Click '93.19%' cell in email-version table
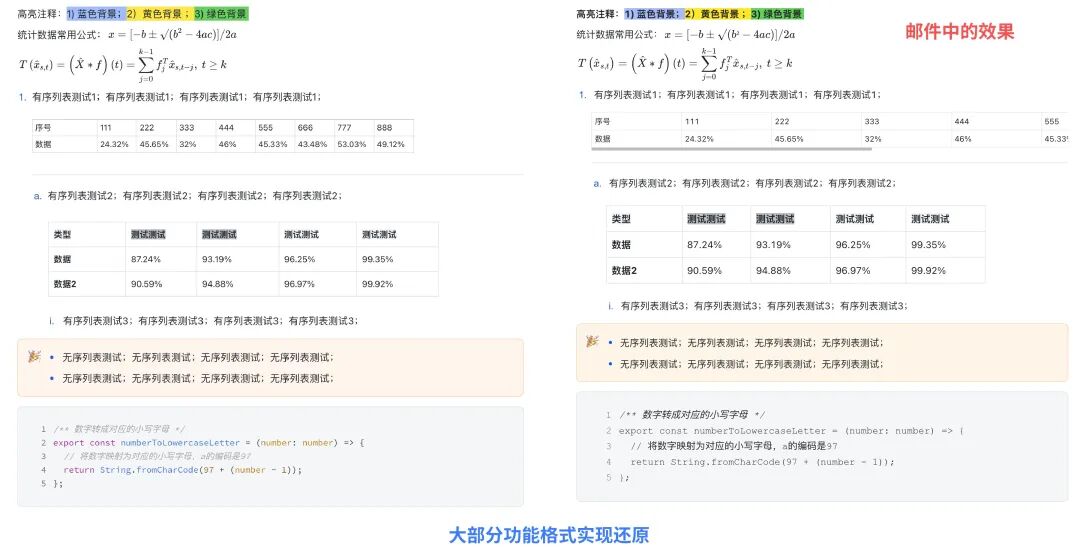Viewport: 1080px width, 555px height. pyautogui.click(x=790, y=244)
